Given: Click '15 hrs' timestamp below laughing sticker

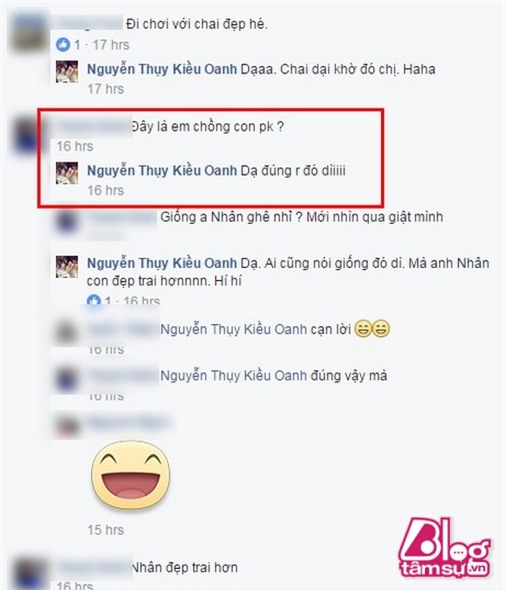Looking at the screenshot, I should pos(106,530).
